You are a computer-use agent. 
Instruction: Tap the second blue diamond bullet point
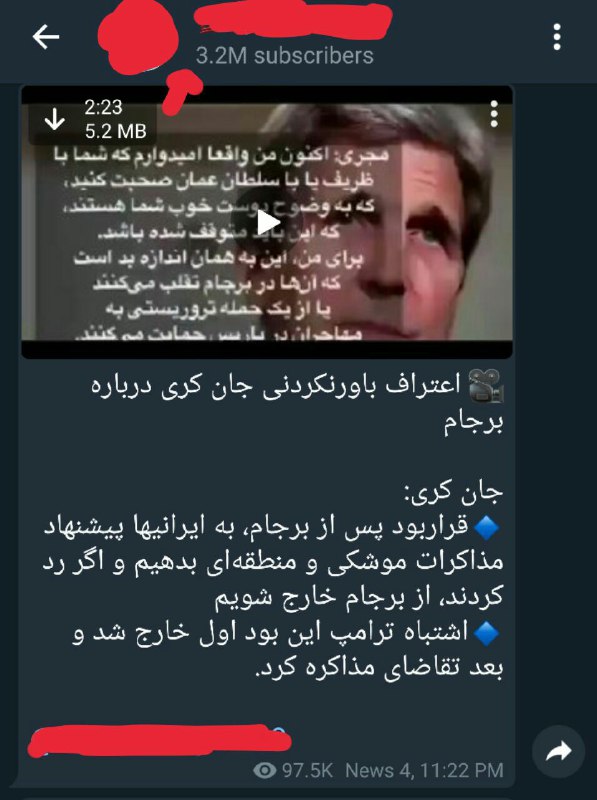click(486, 633)
